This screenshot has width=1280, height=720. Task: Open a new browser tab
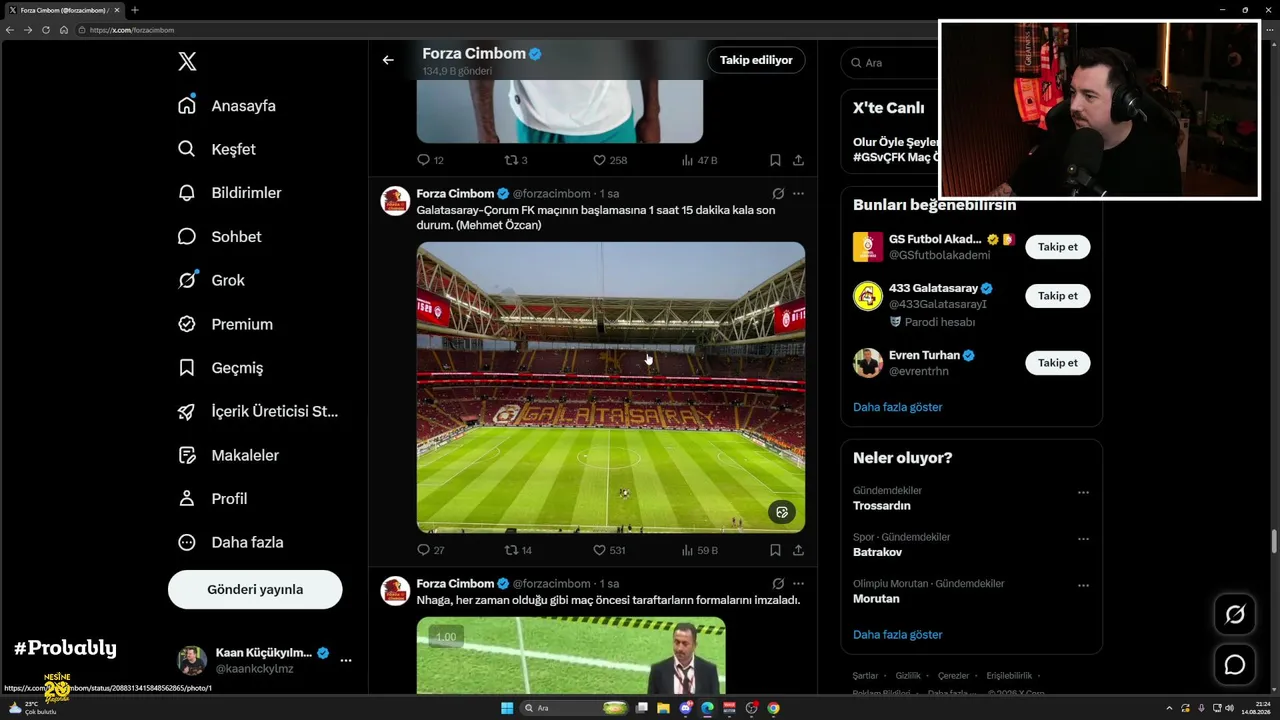(135, 10)
